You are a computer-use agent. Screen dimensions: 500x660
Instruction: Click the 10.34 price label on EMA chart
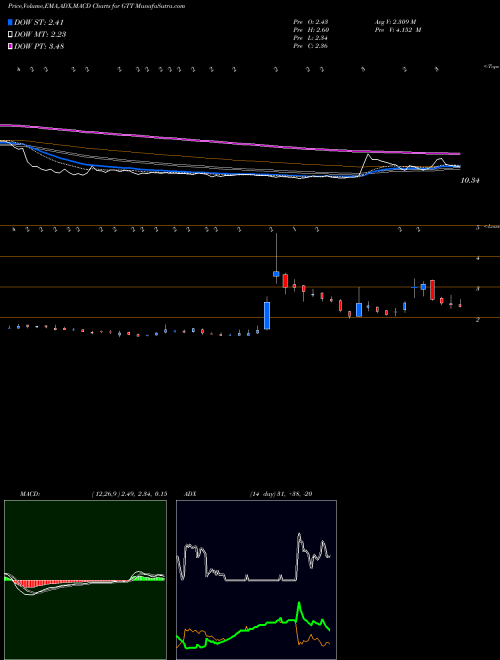tap(470, 181)
